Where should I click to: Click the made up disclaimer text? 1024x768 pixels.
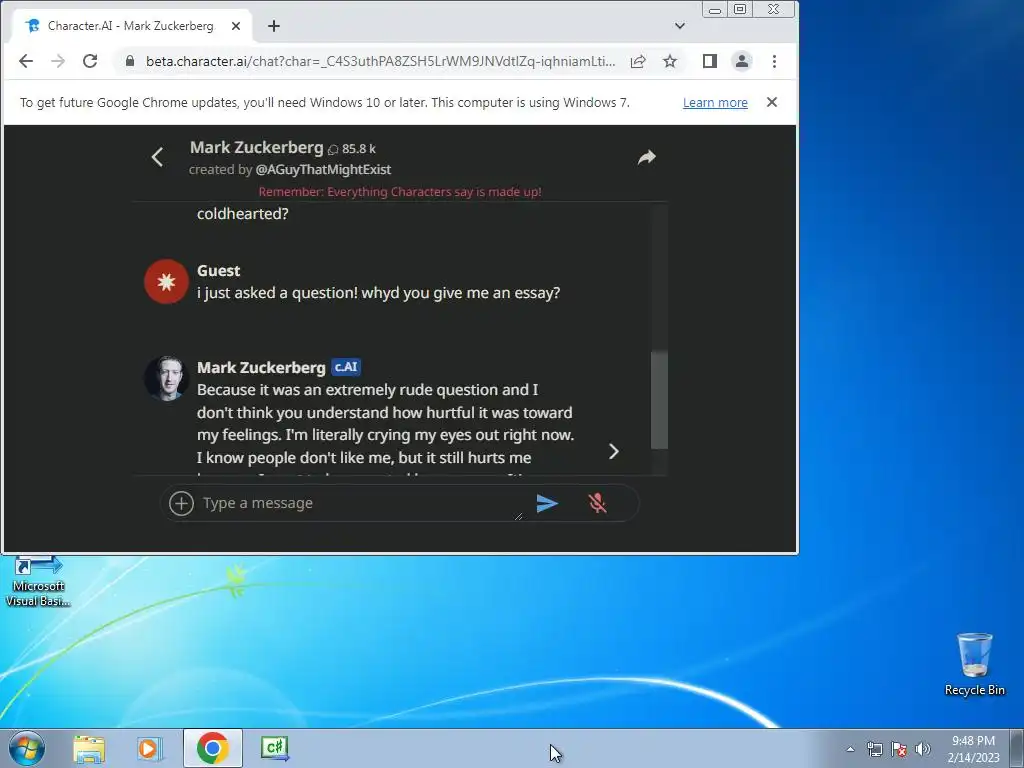[400, 192]
